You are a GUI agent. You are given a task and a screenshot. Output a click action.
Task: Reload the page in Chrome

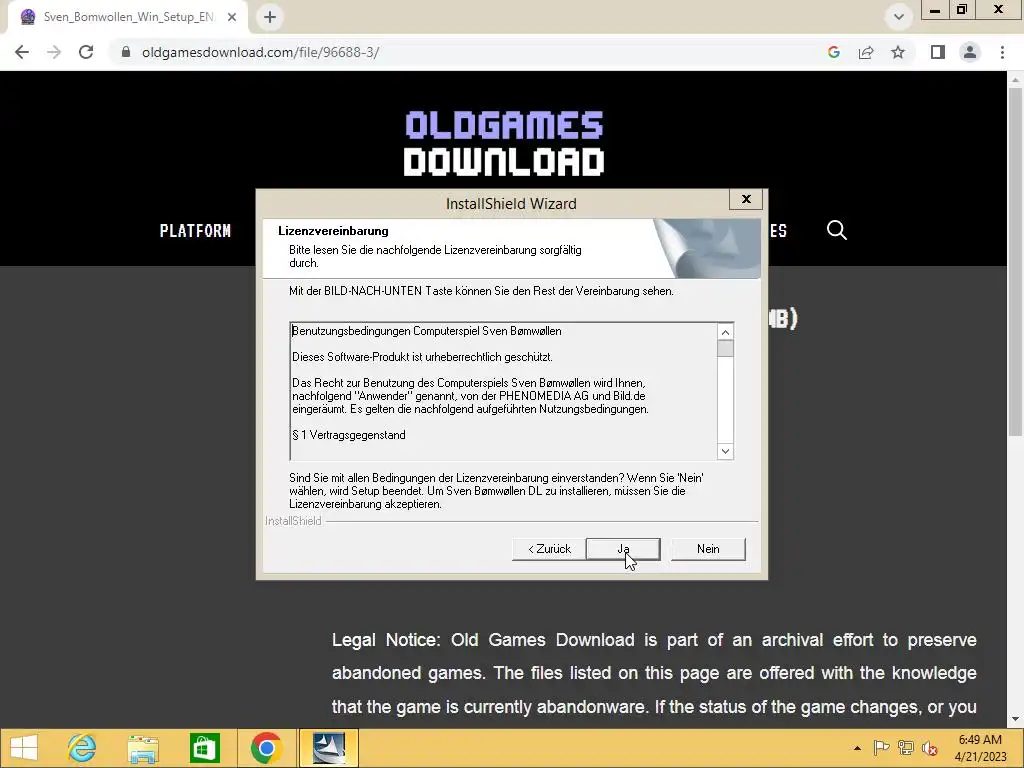coord(86,52)
